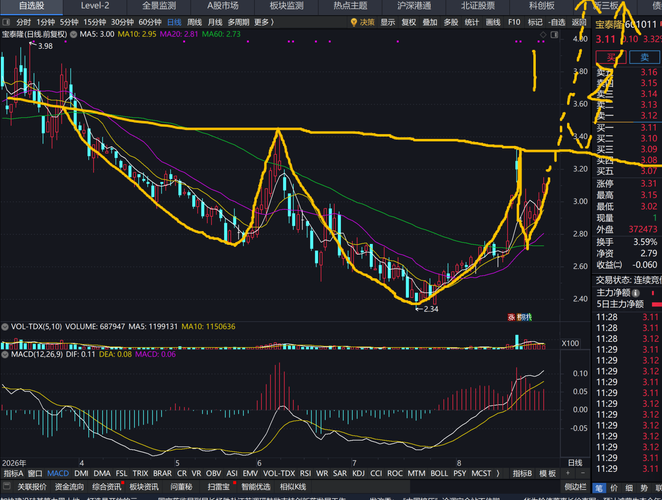This screenshot has width=662, height=500.
Task: Click 显示 in chart toolbar
Action: coord(388,22)
